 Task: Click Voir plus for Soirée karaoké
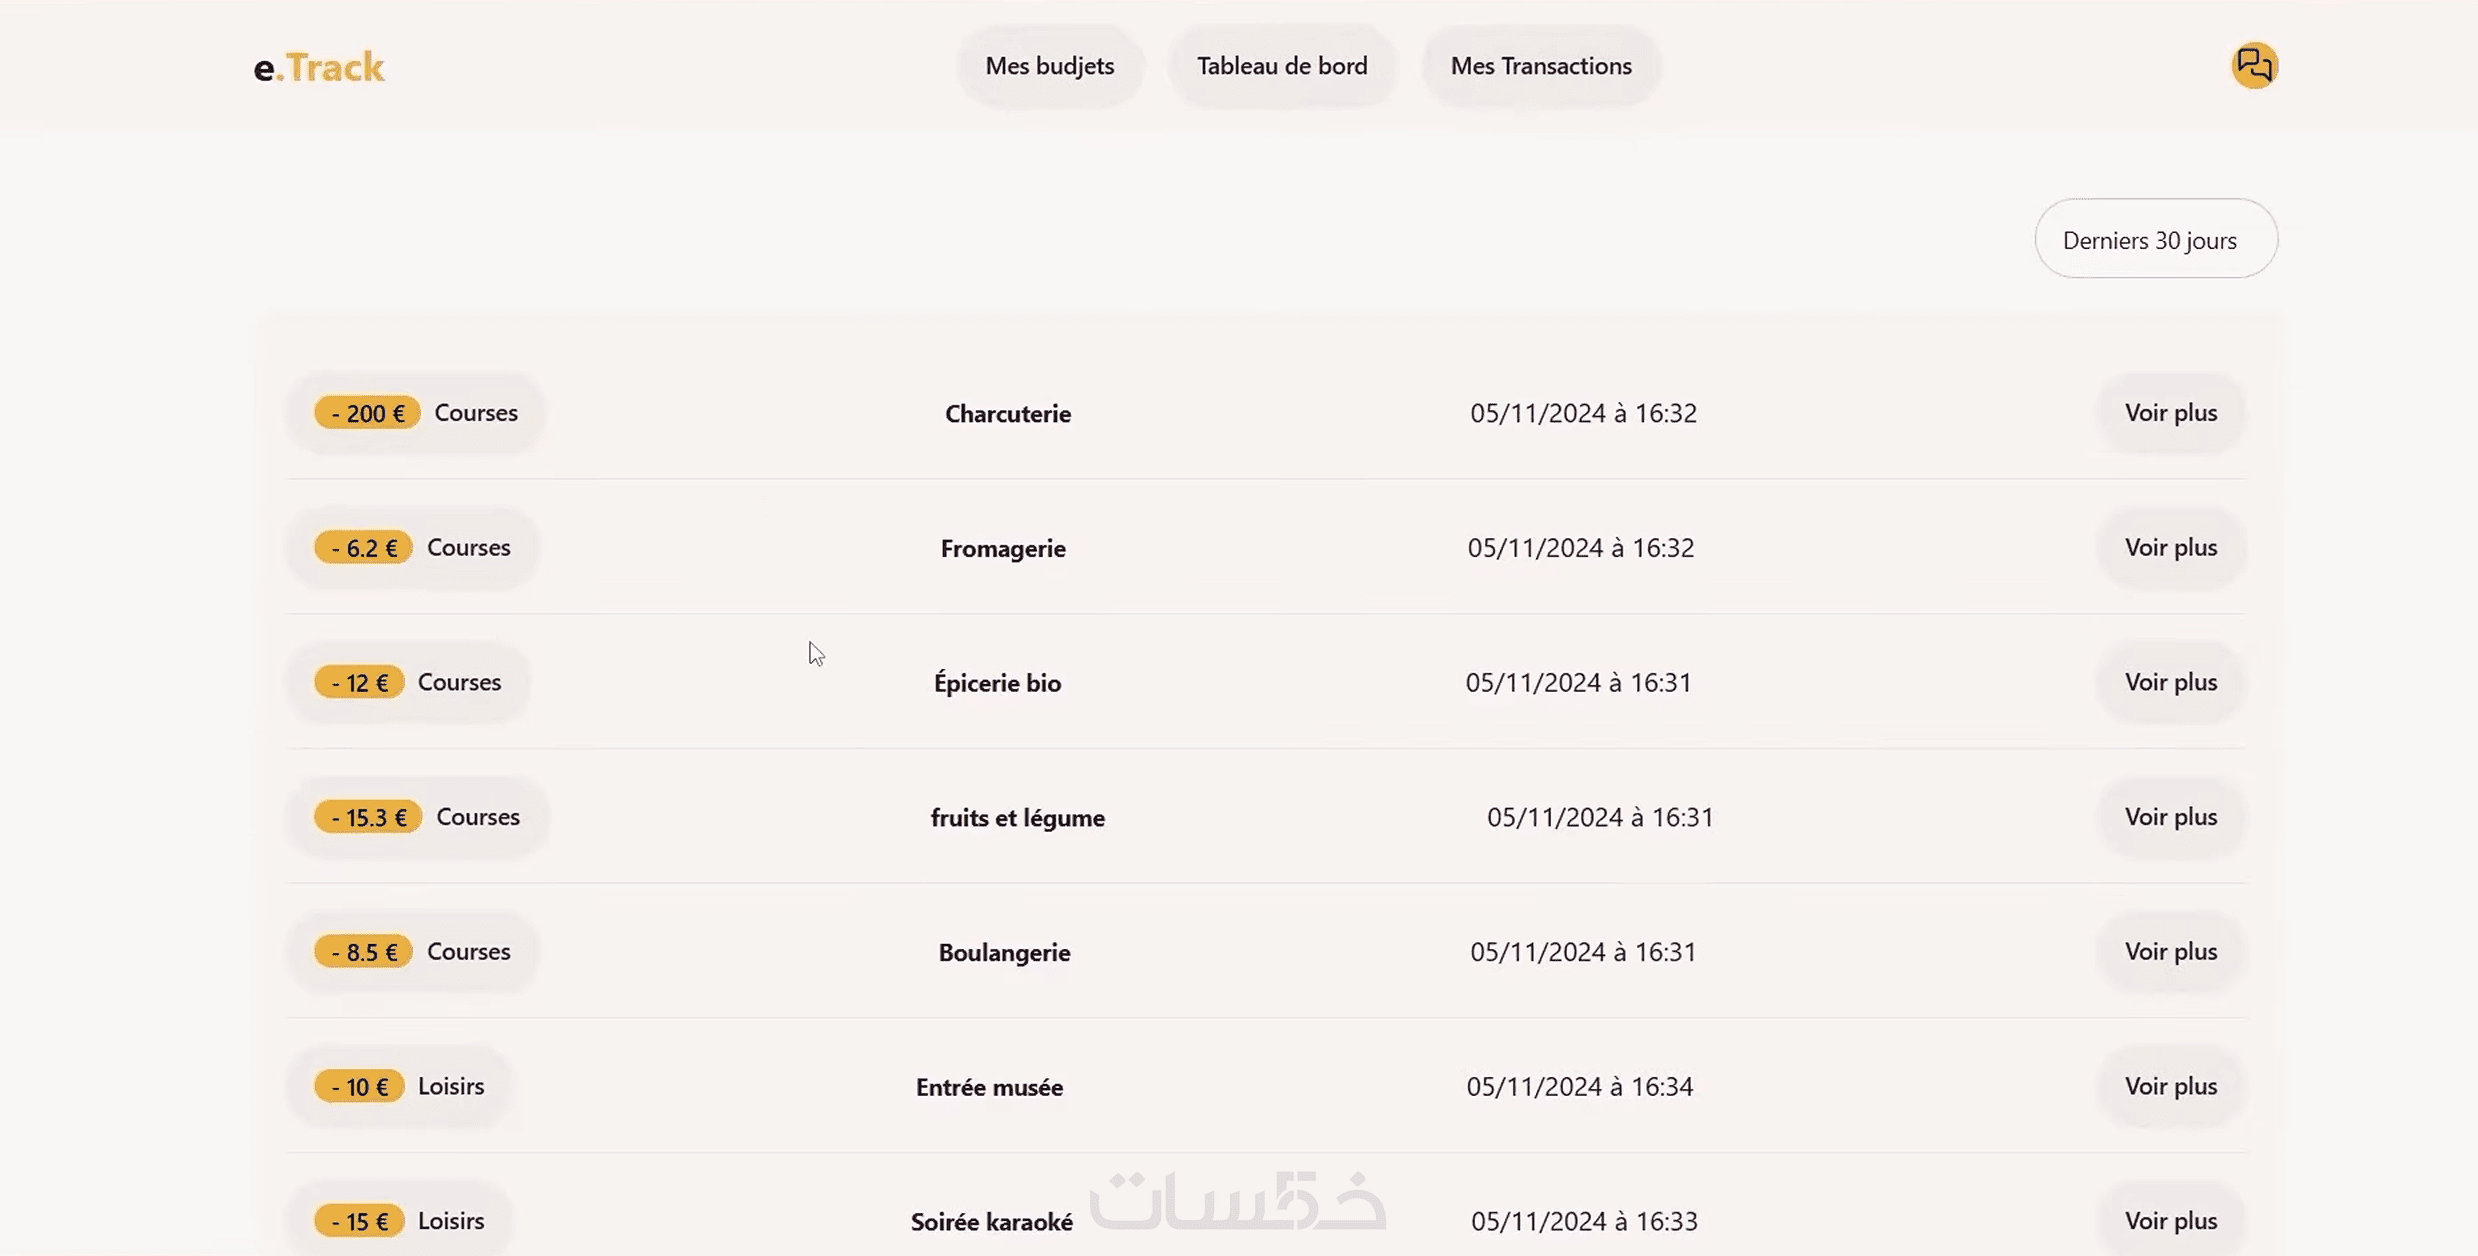click(x=2170, y=1221)
